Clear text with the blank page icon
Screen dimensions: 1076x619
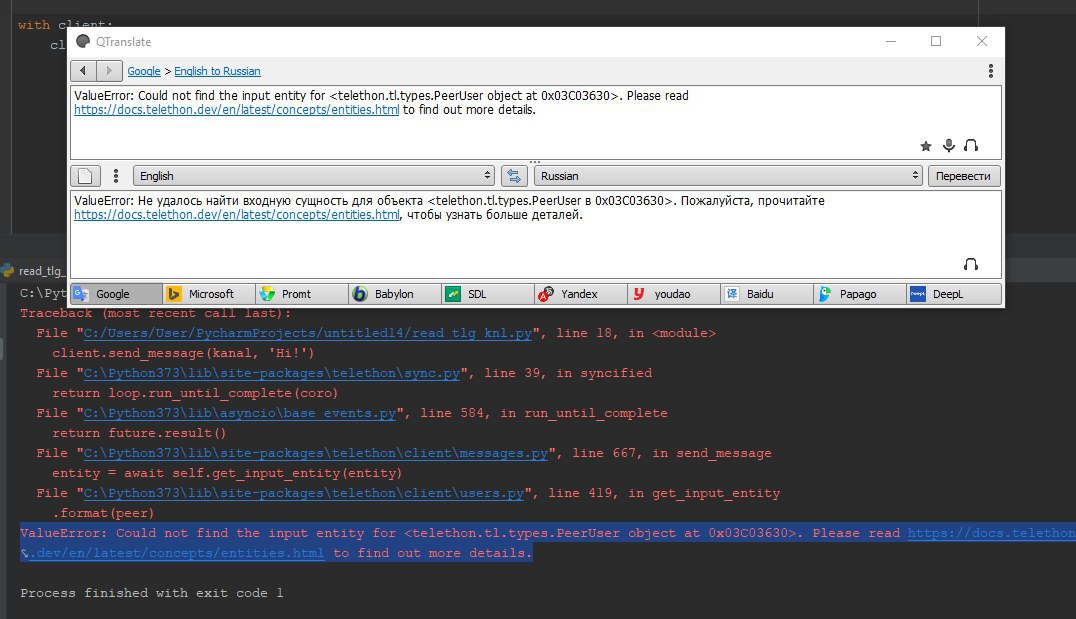tap(85, 176)
